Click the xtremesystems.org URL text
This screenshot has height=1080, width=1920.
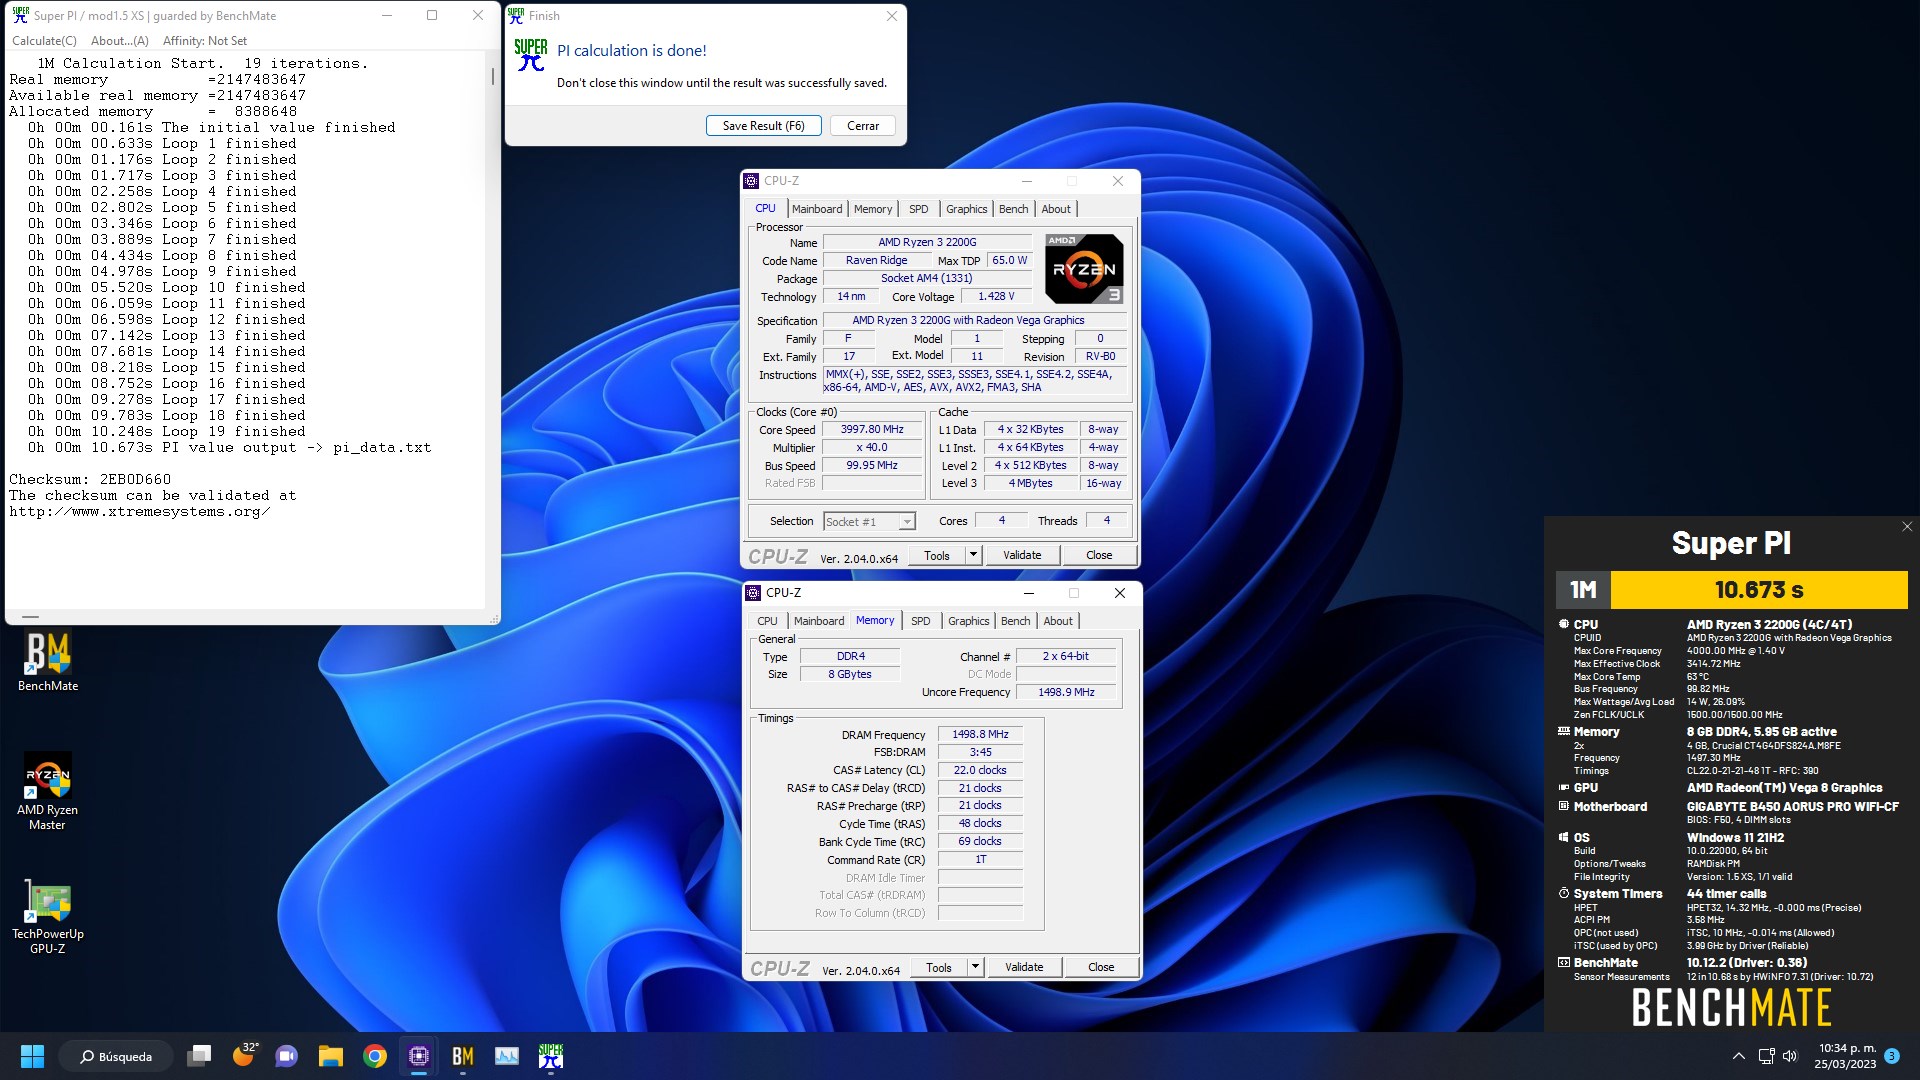(x=140, y=511)
